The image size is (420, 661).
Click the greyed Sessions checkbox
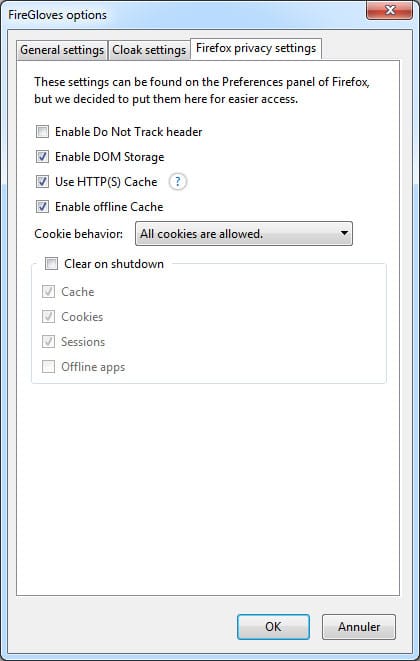(48, 341)
